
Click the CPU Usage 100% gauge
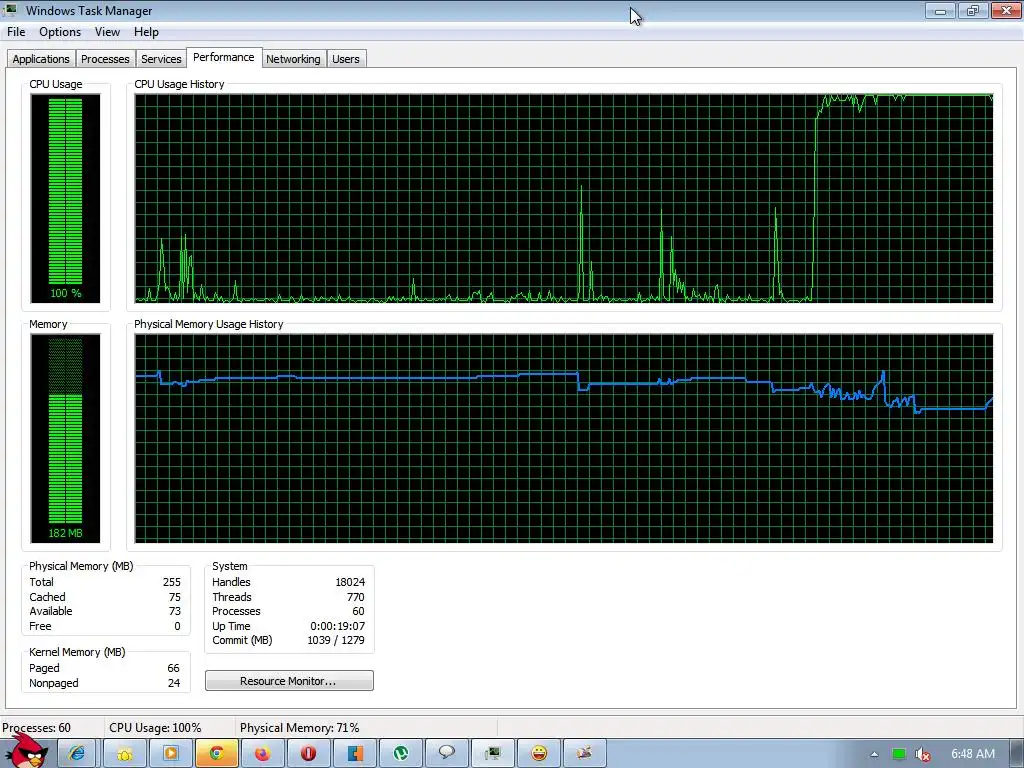[x=65, y=198]
